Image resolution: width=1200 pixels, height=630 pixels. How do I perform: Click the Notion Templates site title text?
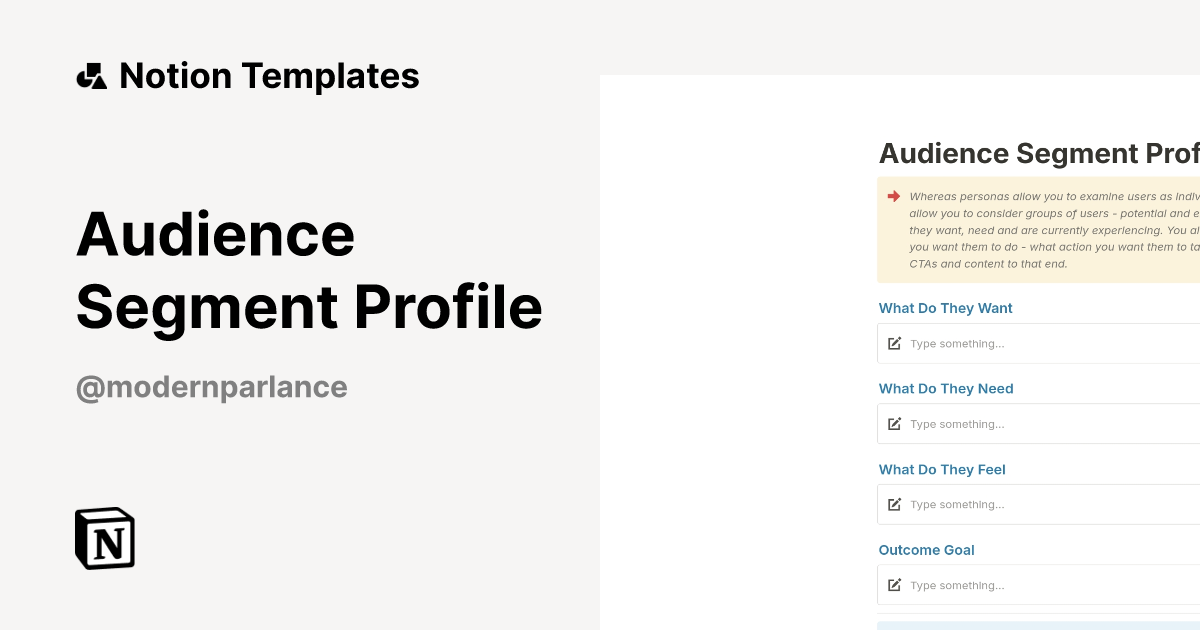tap(269, 75)
